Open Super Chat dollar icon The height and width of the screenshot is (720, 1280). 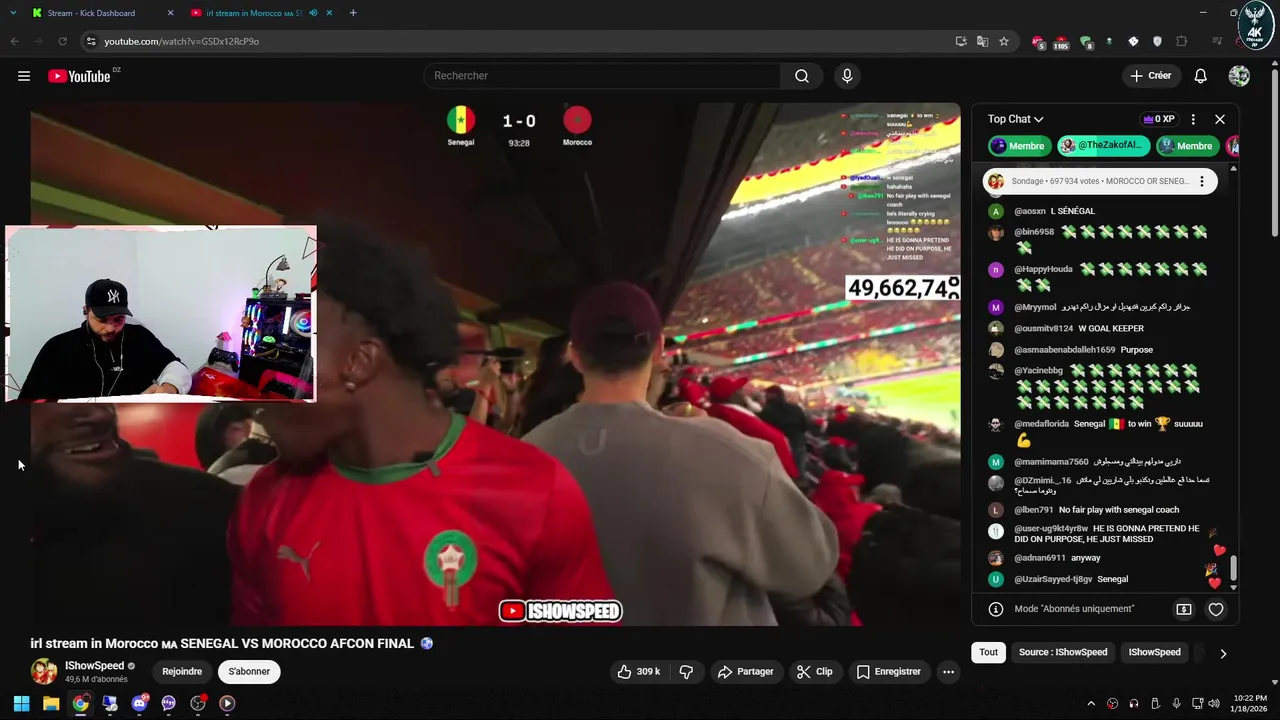coord(1184,609)
